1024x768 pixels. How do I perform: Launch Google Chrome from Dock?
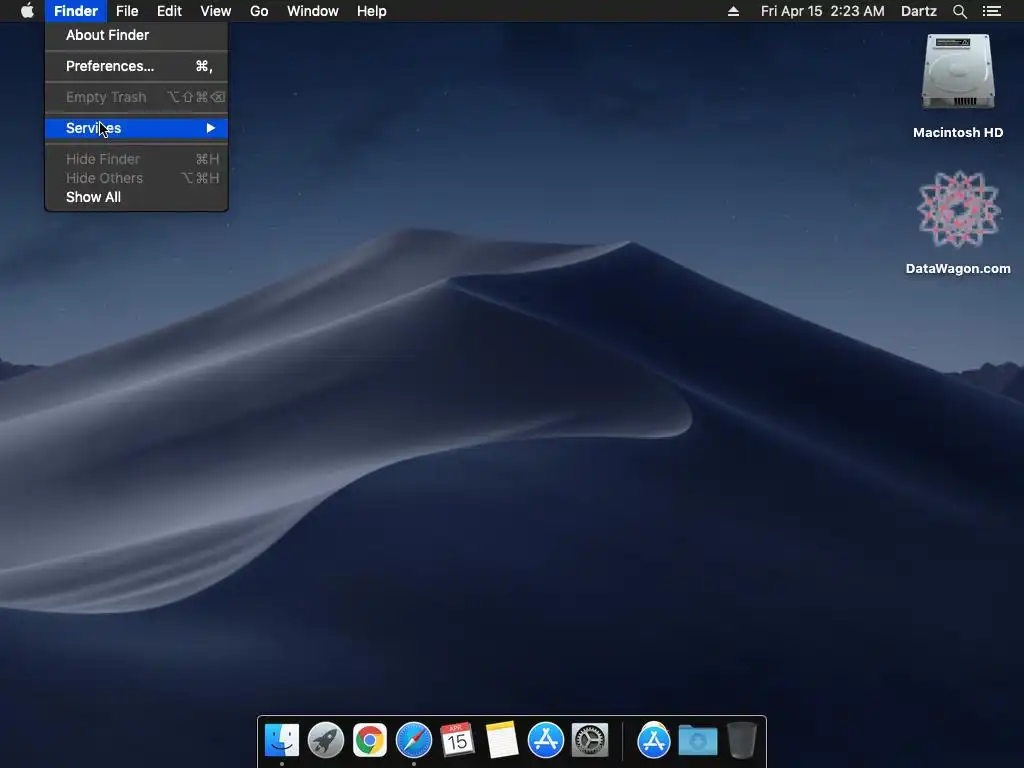pyautogui.click(x=370, y=740)
